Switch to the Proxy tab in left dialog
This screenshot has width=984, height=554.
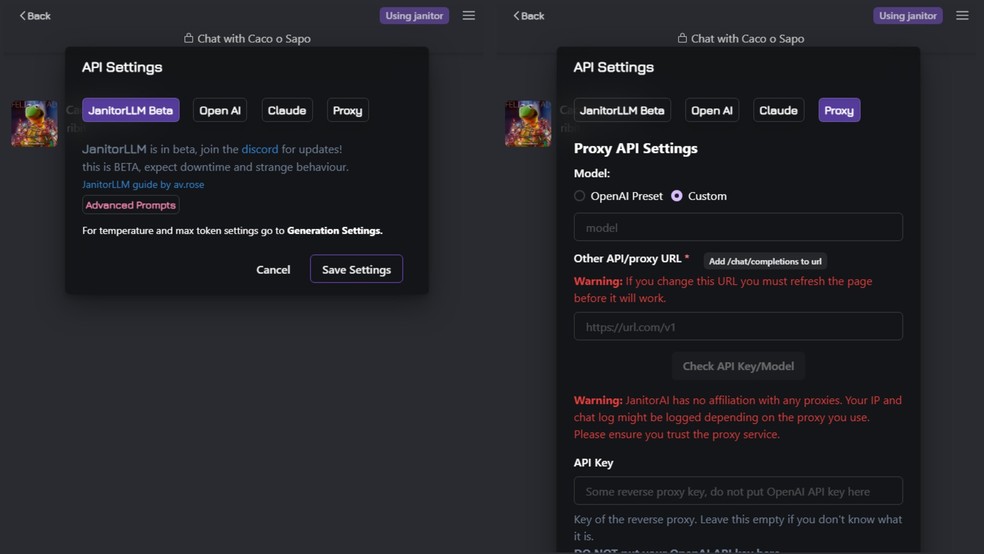click(347, 110)
